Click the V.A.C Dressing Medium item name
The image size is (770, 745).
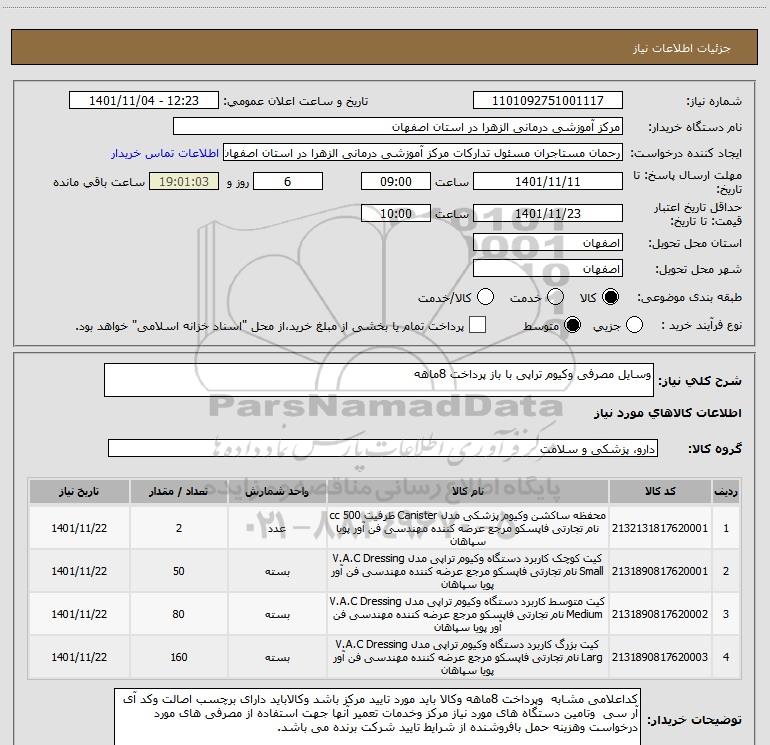(x=468, y=614)
